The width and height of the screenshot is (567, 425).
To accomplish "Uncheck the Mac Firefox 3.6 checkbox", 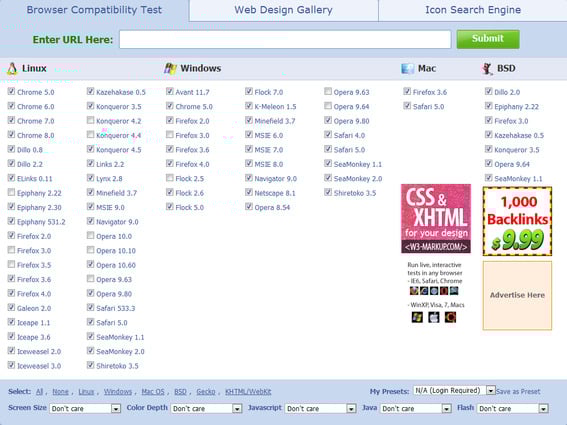I will (407, 92).
